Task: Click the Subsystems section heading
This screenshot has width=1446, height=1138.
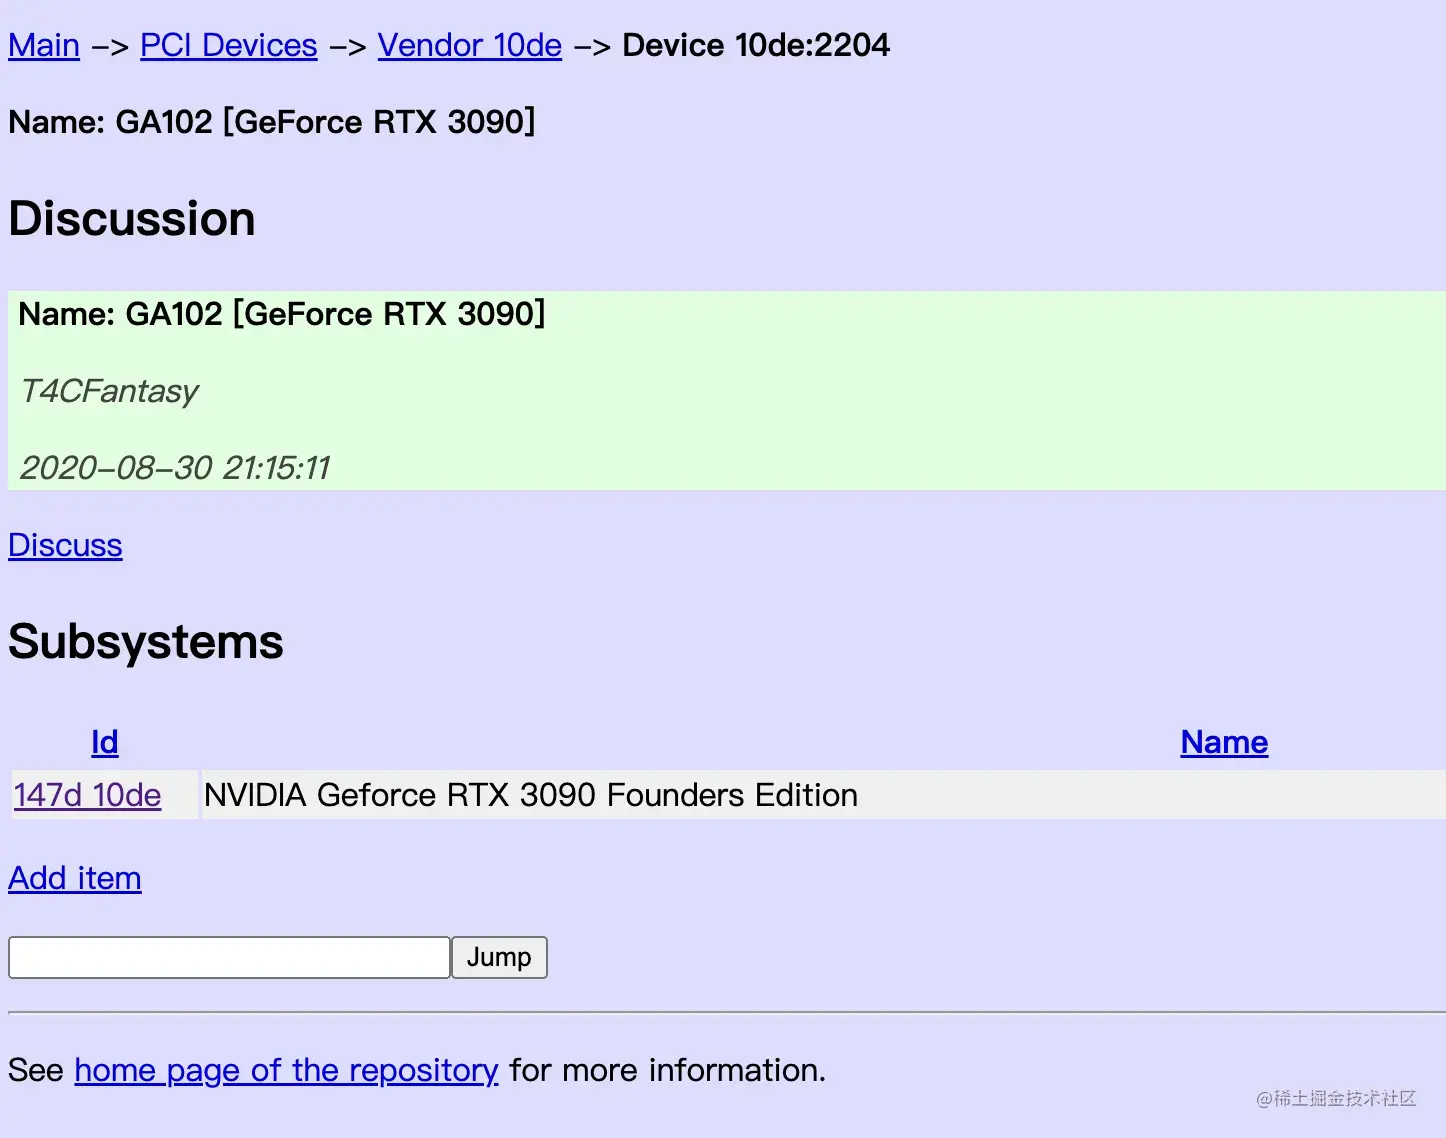Action: (146, 641)
